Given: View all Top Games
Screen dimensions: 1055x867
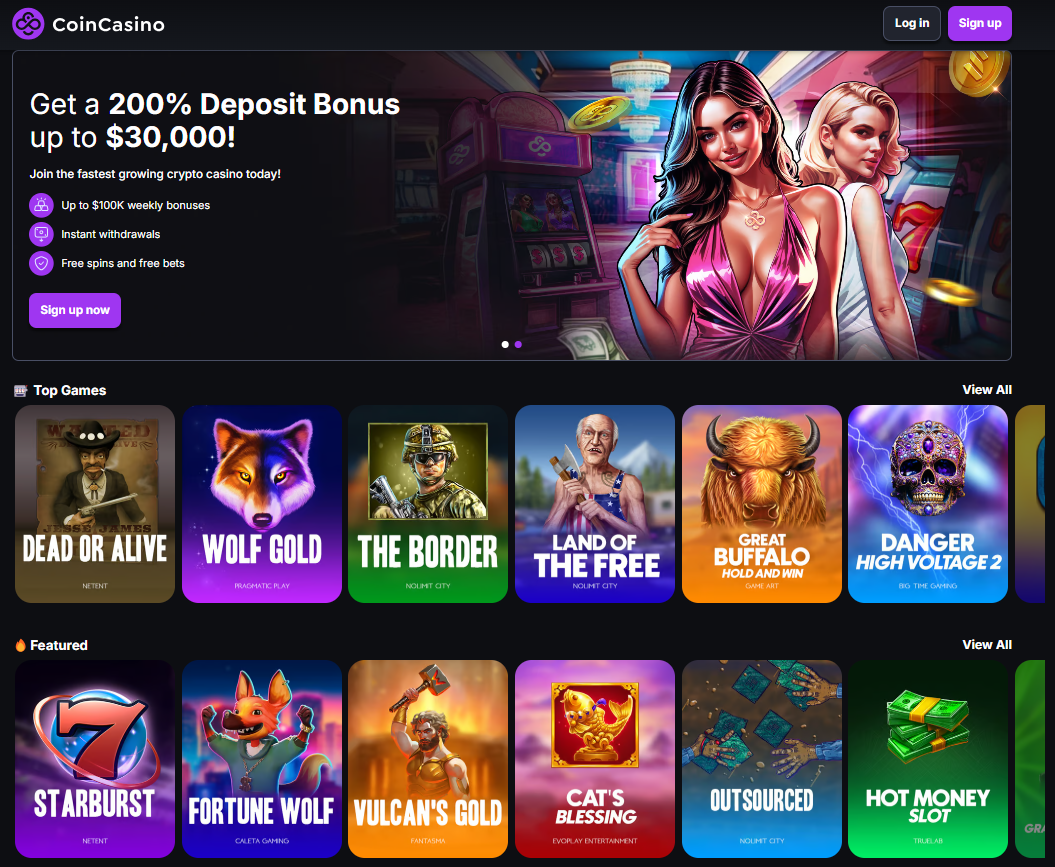Looking at the screenshot, I should tap(987, 390).
